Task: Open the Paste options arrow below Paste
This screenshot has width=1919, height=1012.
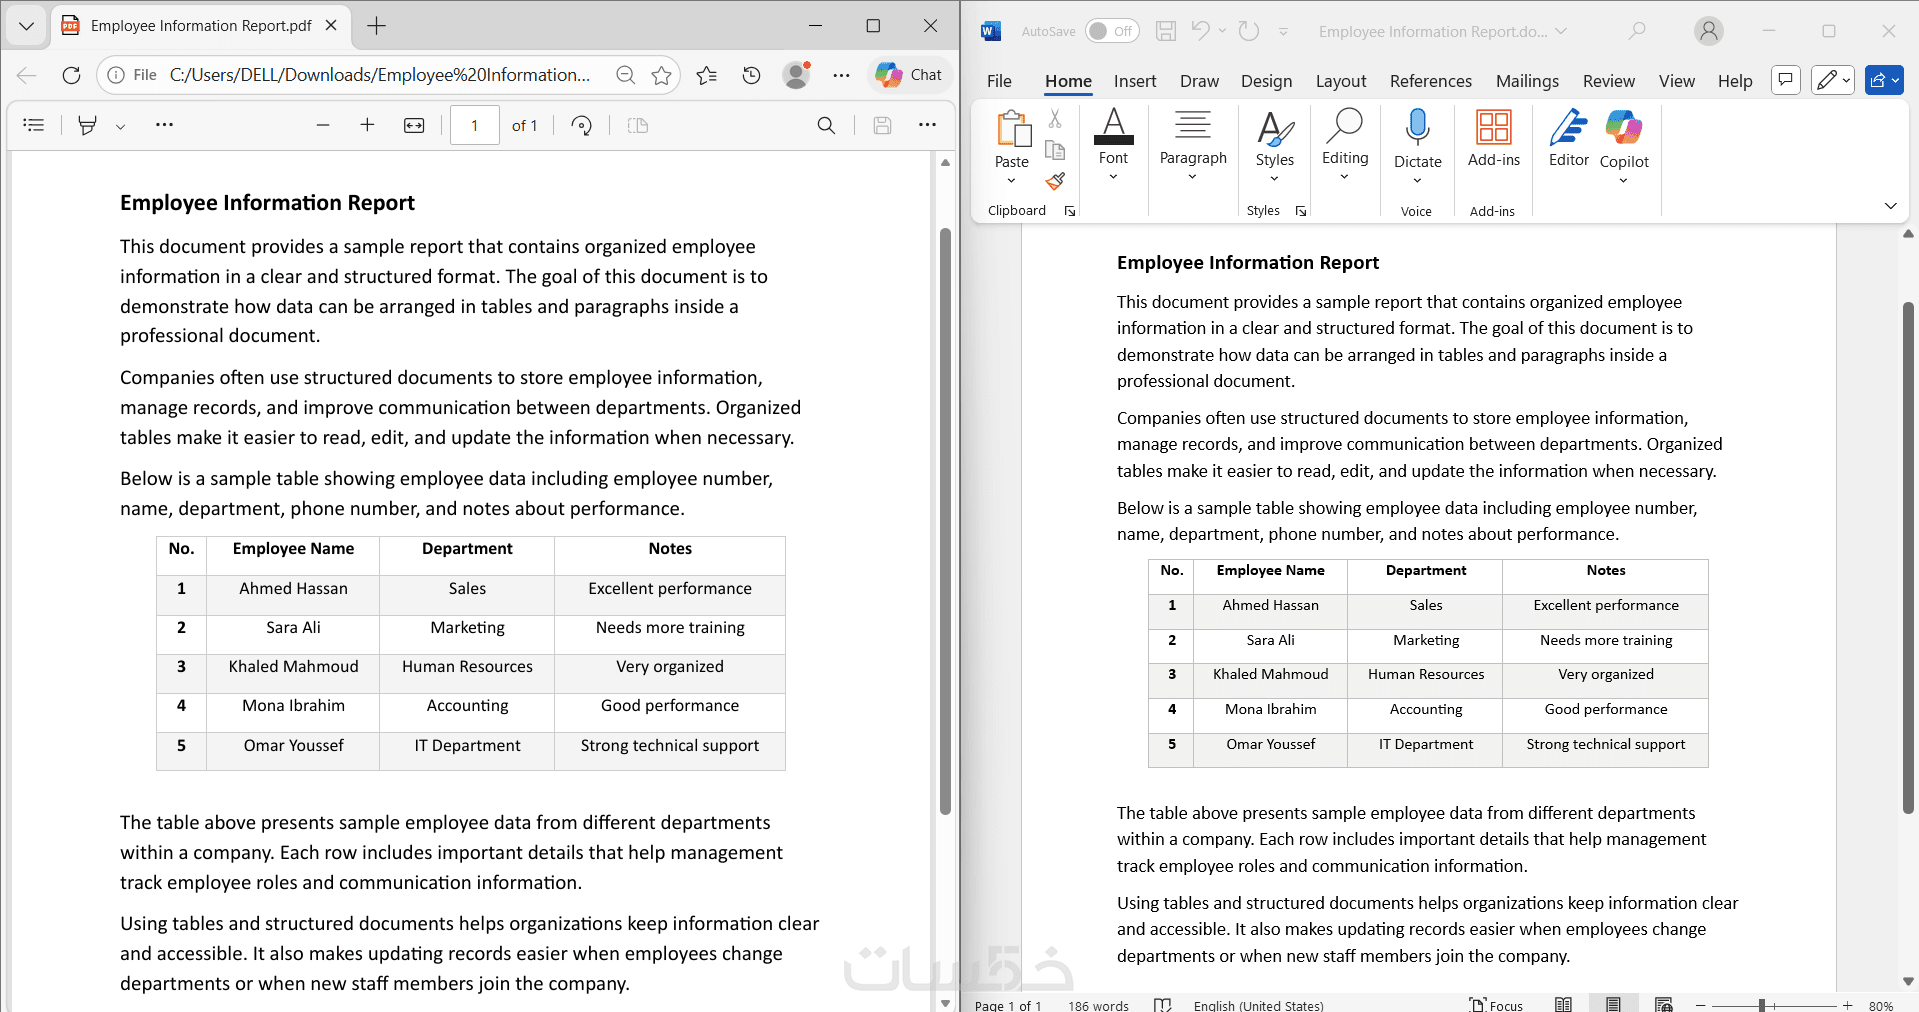Action: pos(1011,181)
